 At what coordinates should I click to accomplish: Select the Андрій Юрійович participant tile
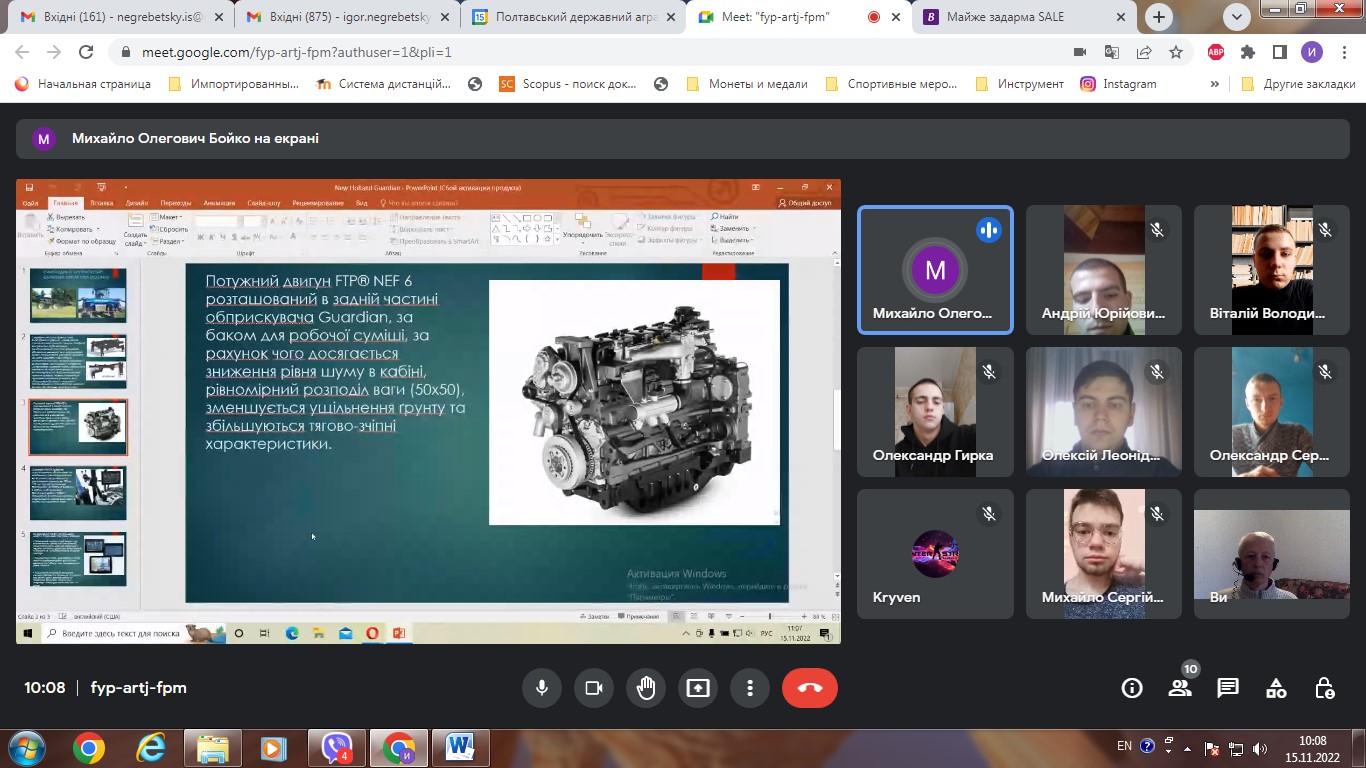[1104, 270]
